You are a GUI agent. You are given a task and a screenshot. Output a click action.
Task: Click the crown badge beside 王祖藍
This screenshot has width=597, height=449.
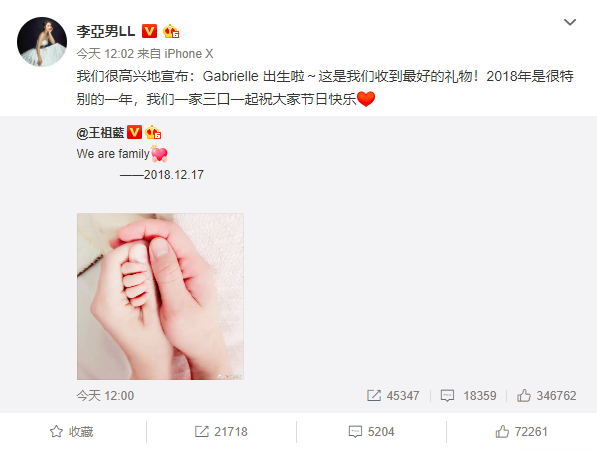coord(153,132)
